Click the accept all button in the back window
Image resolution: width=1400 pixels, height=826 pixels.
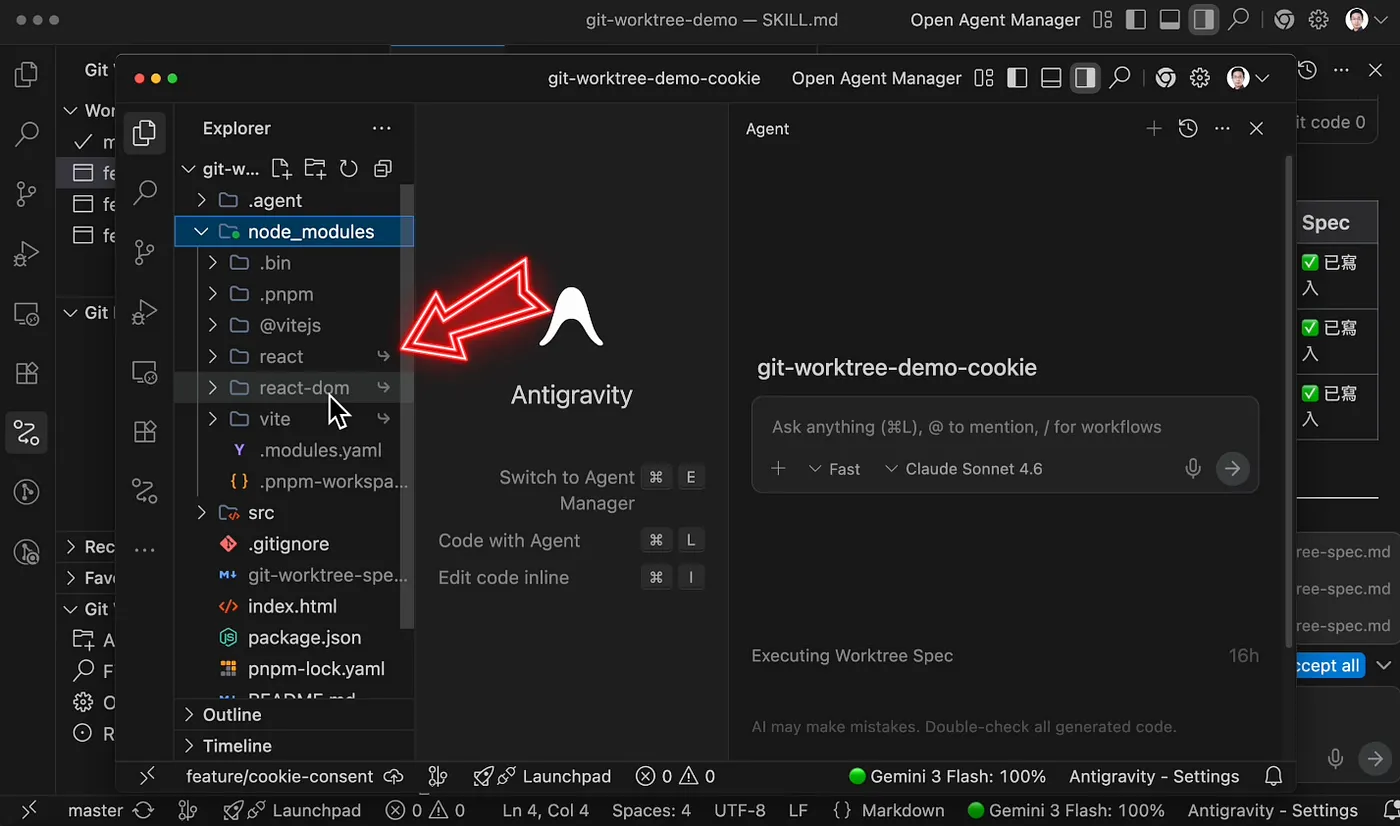[1329, 666]
